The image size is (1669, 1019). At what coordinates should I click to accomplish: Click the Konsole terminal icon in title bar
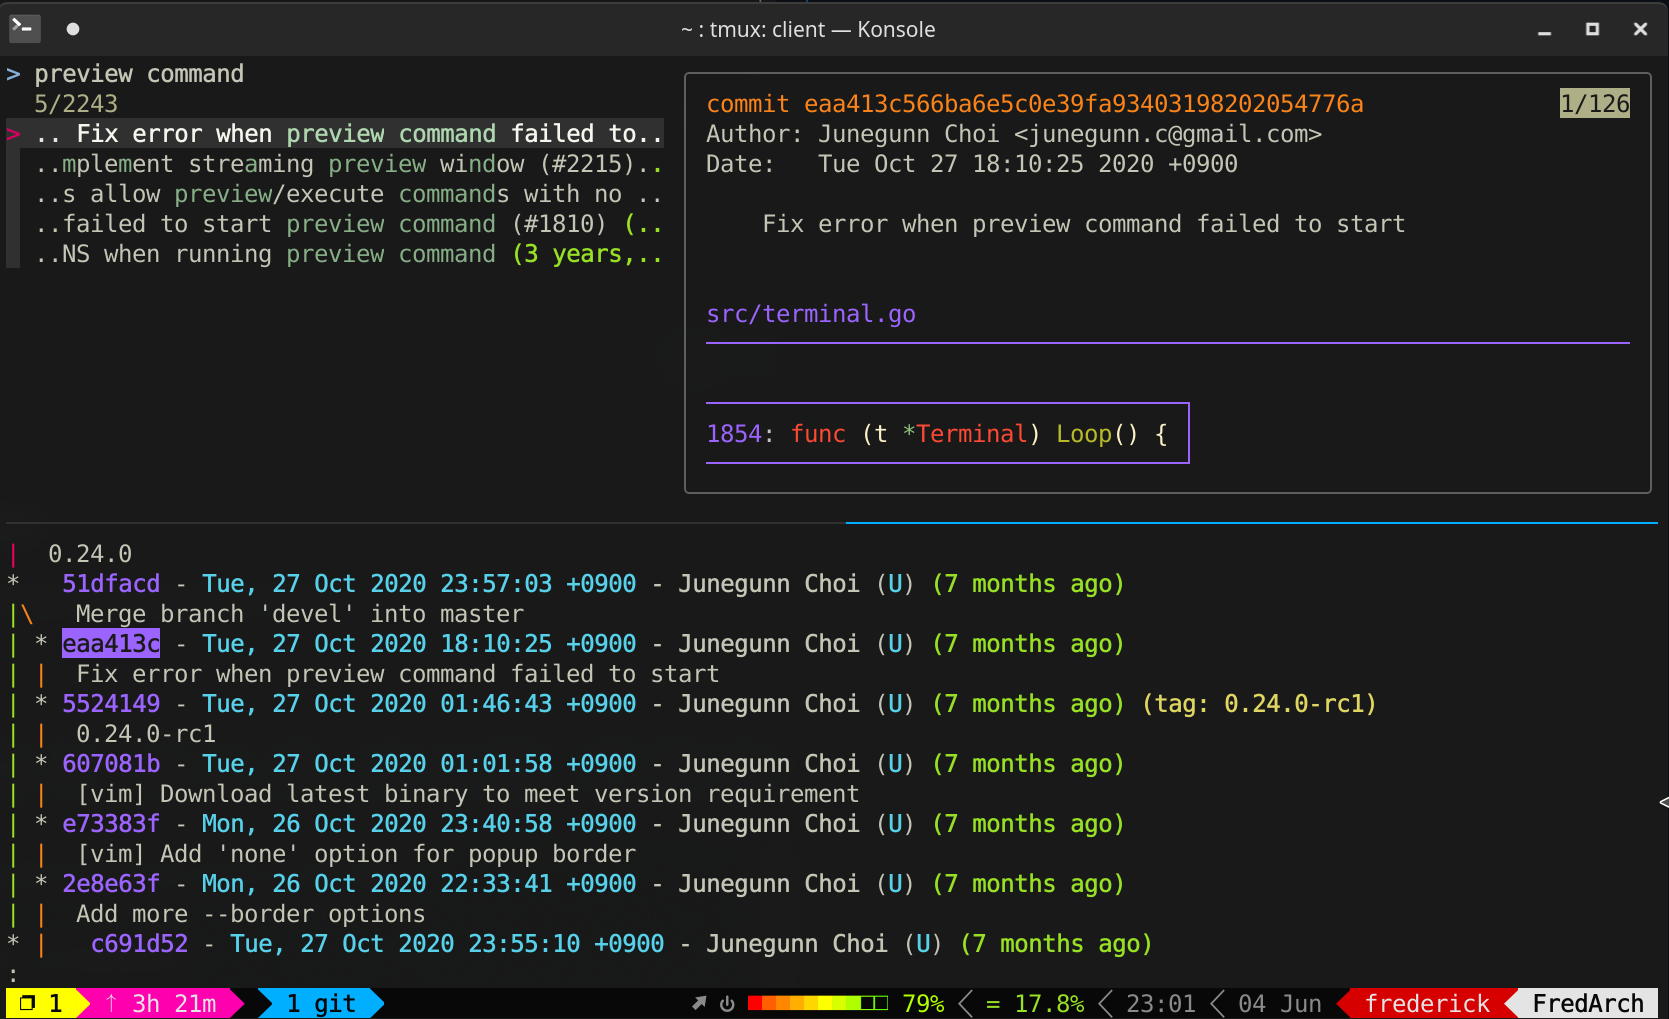pos(24,28)
